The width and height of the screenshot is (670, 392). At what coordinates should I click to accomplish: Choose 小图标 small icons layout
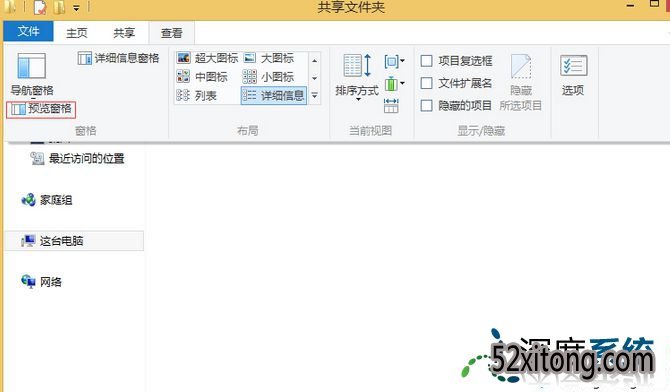pyautogui.click(x=268, y=77)
